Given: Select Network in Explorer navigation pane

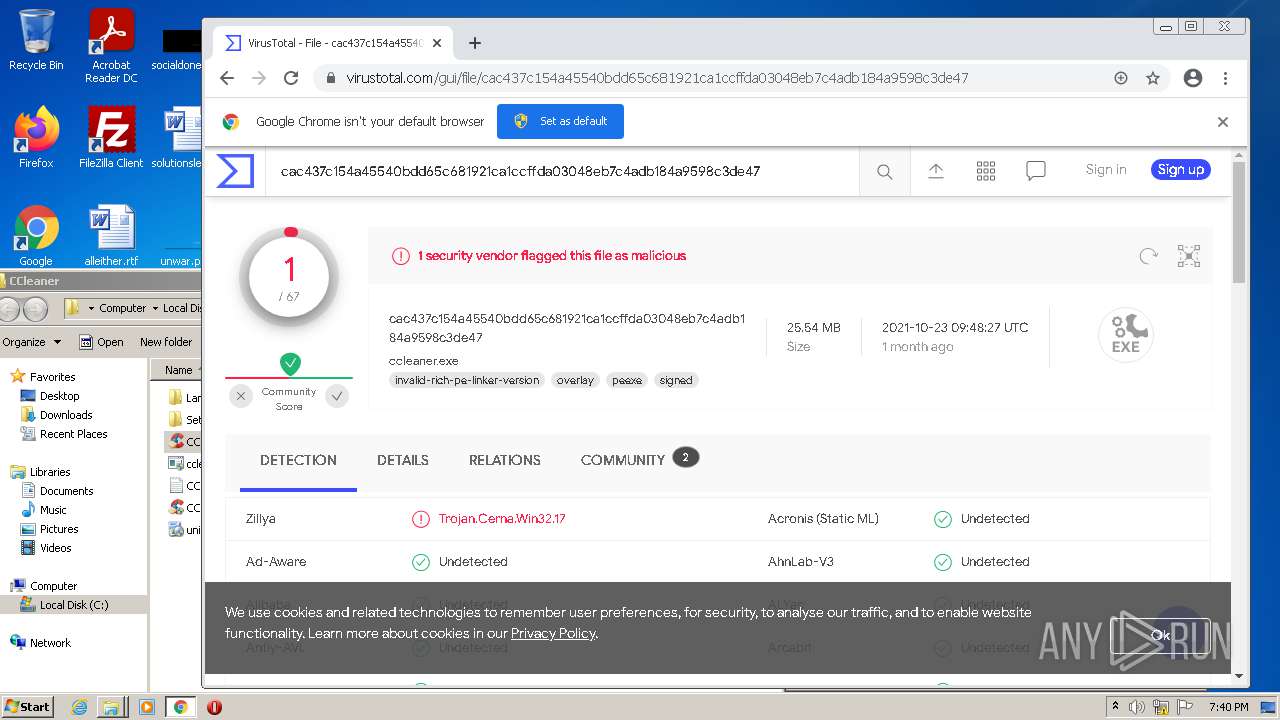Looking at the screenshot, I should coord(50,643).
